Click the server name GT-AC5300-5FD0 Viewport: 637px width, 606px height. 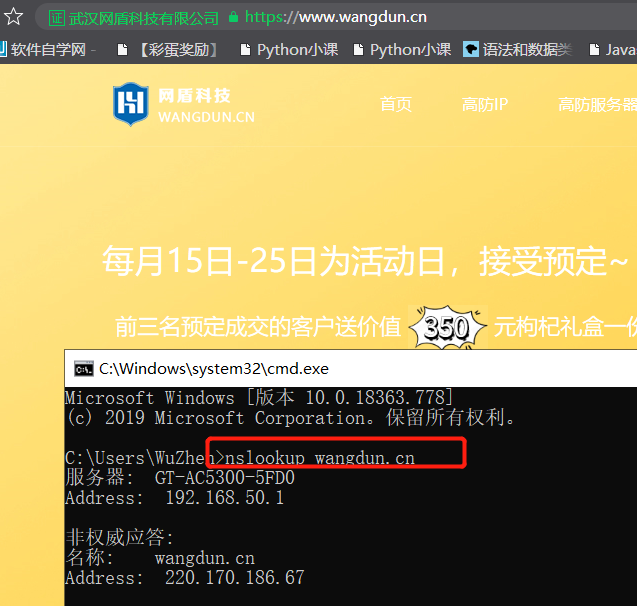pos(225,478)
